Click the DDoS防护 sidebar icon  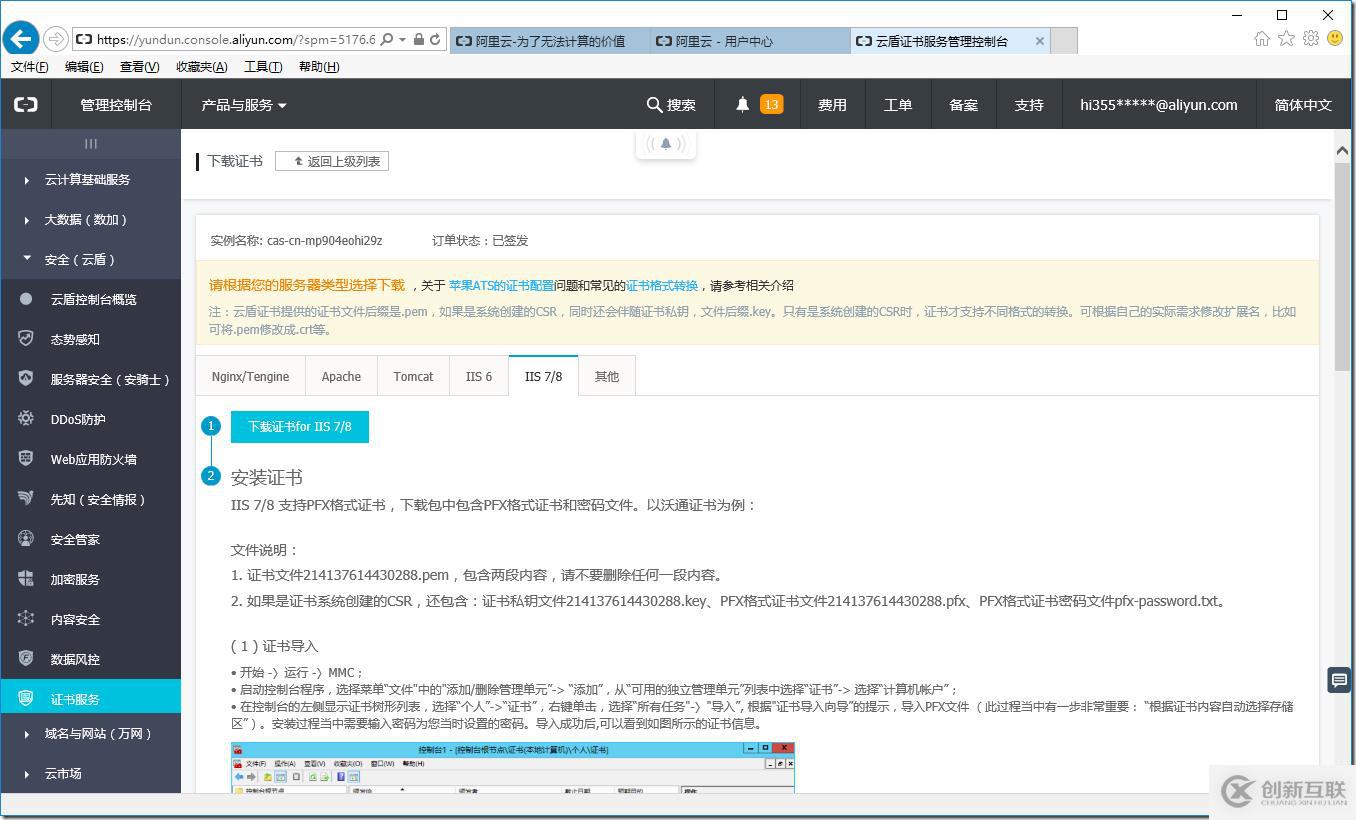(x=27, y=419)
